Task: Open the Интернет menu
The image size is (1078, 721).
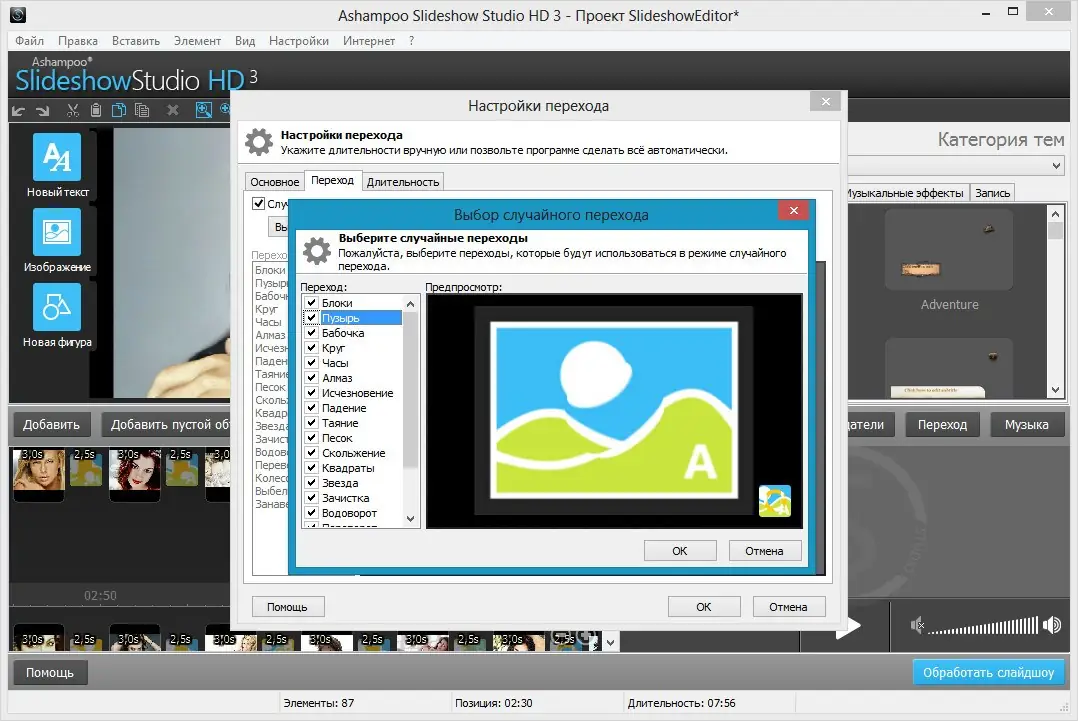Action: pyautogui.click(x=369, y=41)
